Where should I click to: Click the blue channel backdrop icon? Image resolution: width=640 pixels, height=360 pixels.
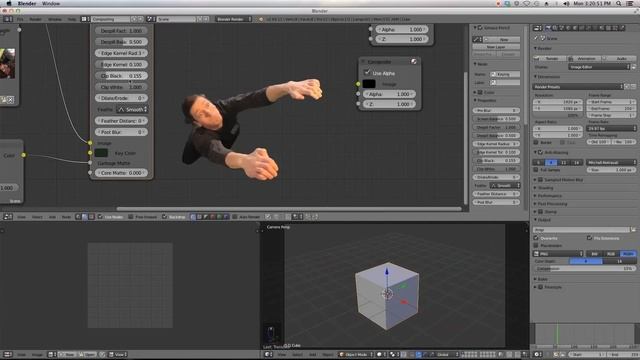[x=225, y=217]
